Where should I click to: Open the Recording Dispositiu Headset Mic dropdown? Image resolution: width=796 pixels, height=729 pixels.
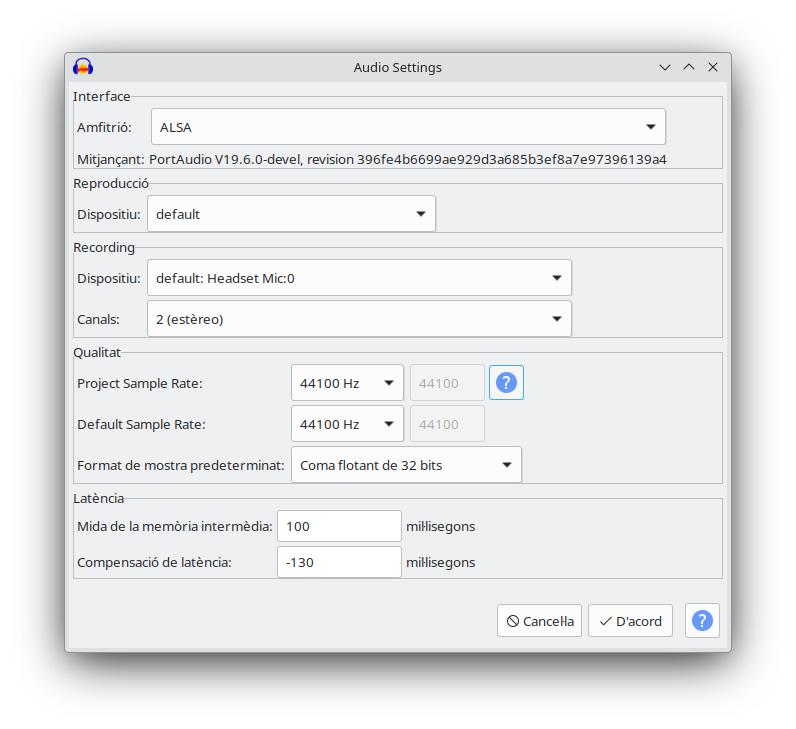pyautogui.click(x=359, y=278)
